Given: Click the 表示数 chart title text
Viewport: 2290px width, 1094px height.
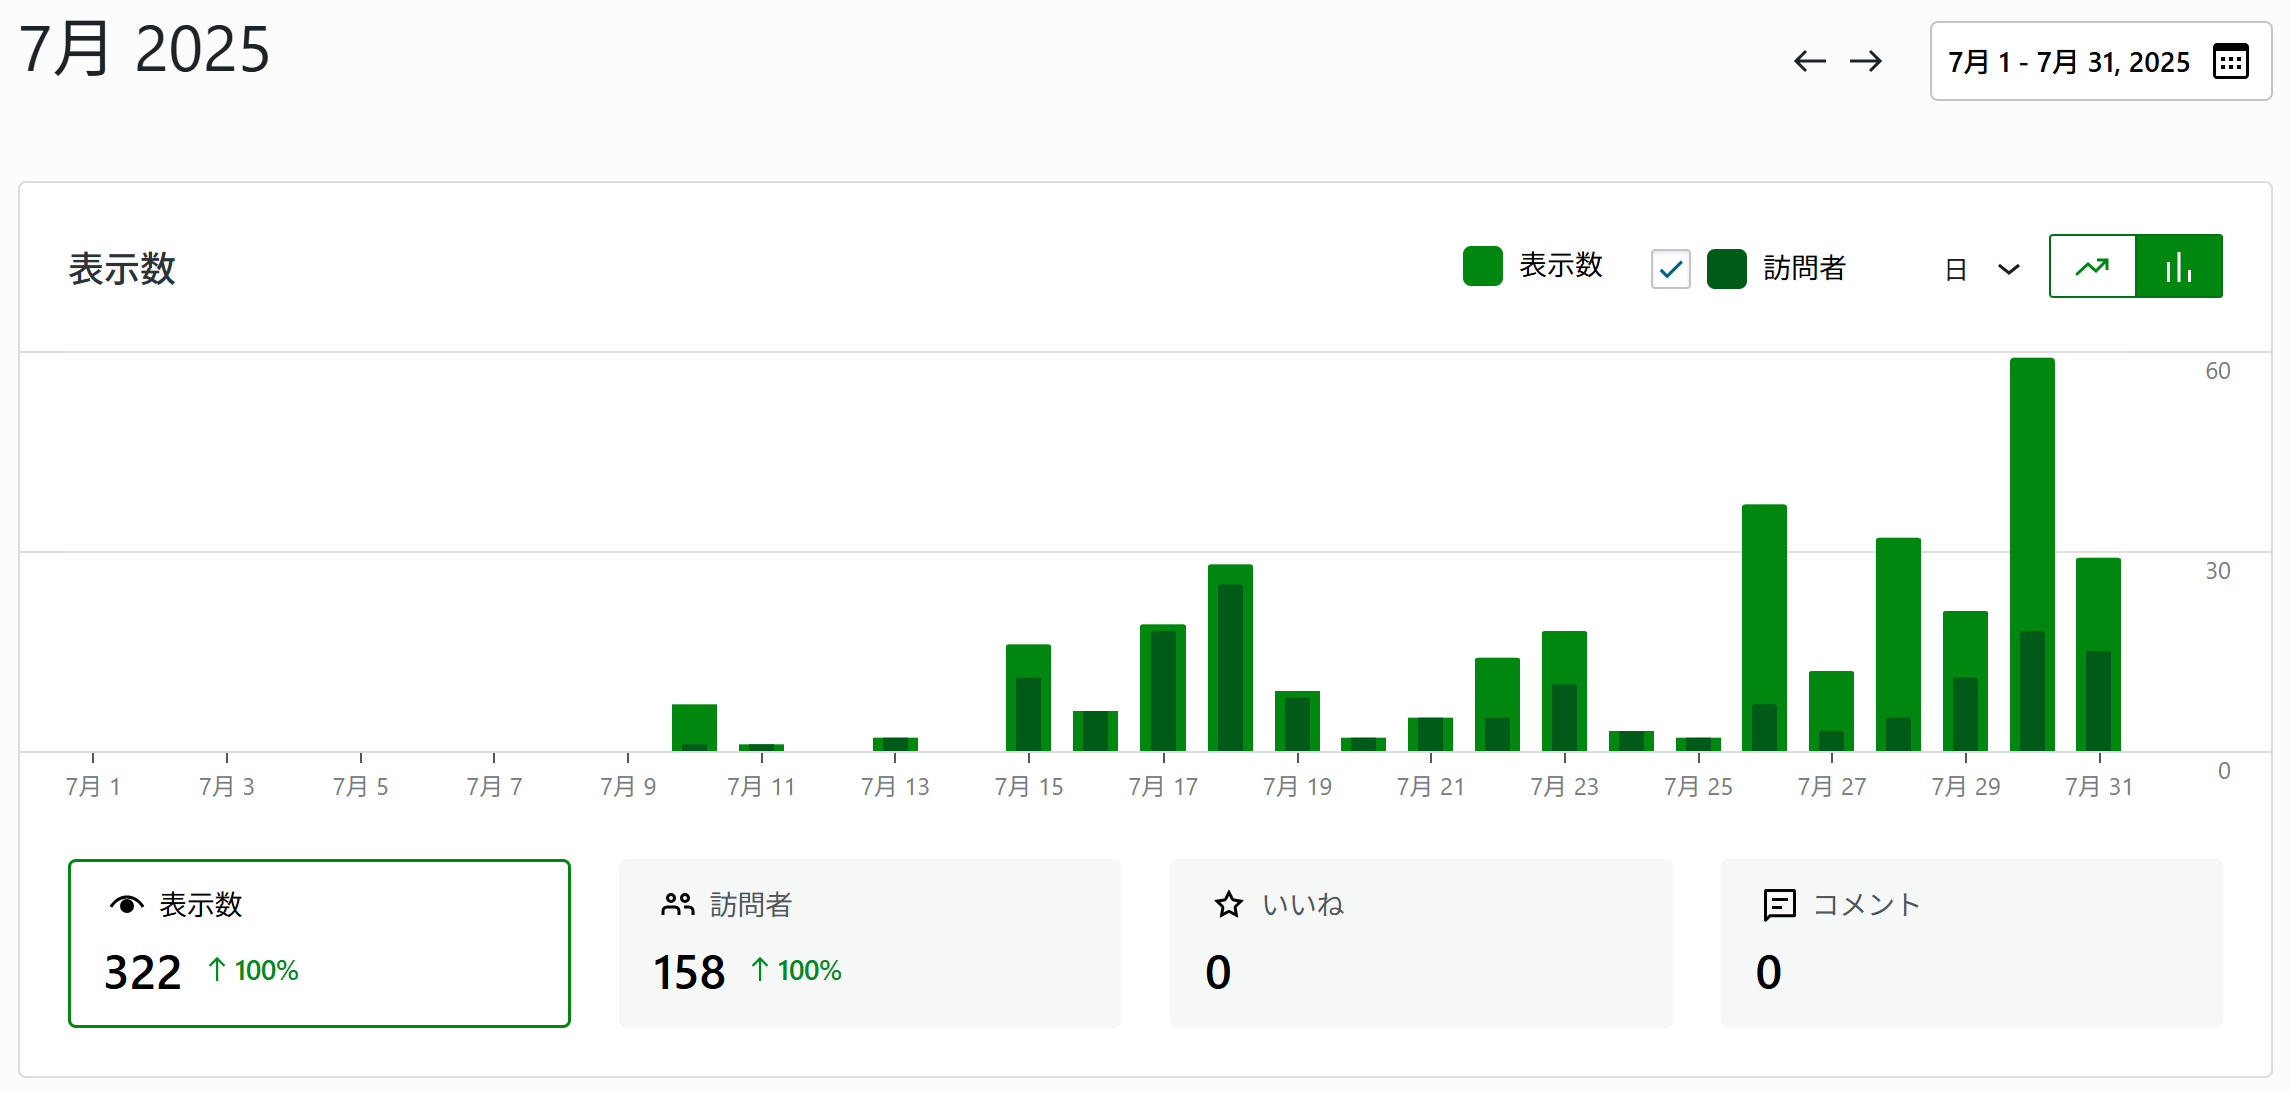Looking at the screenshot, I should (x=122, y=268).
